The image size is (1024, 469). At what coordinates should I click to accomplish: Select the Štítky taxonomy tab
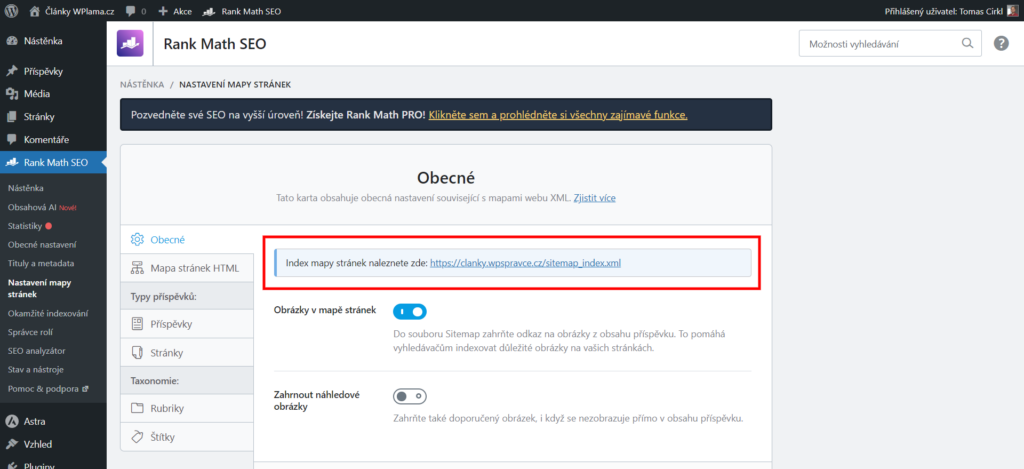click(187, 437)
